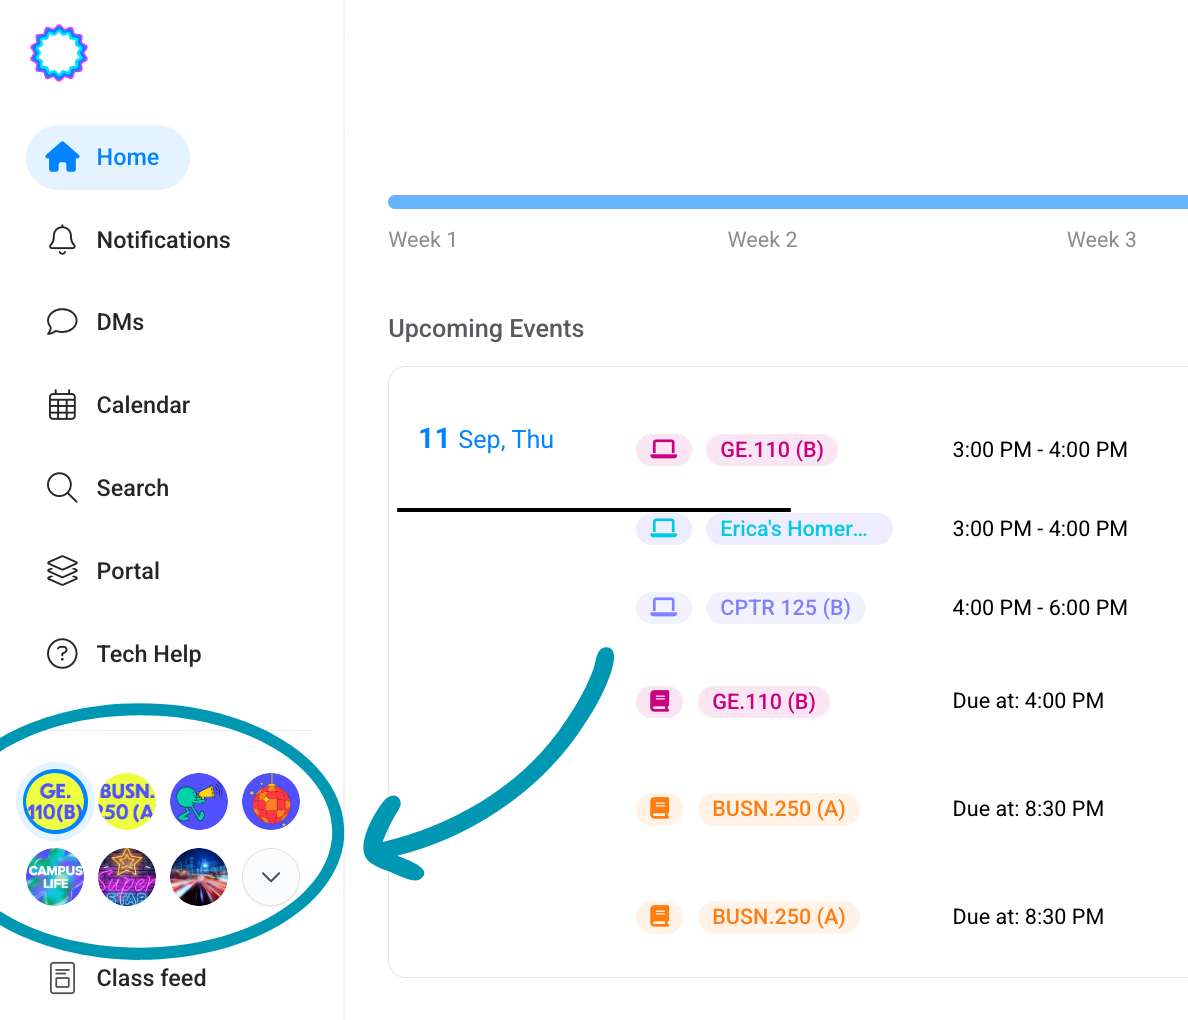The image size is (1188, 1020).
Task: Select the green megaphone character group icon
Action: coord(199,802)
